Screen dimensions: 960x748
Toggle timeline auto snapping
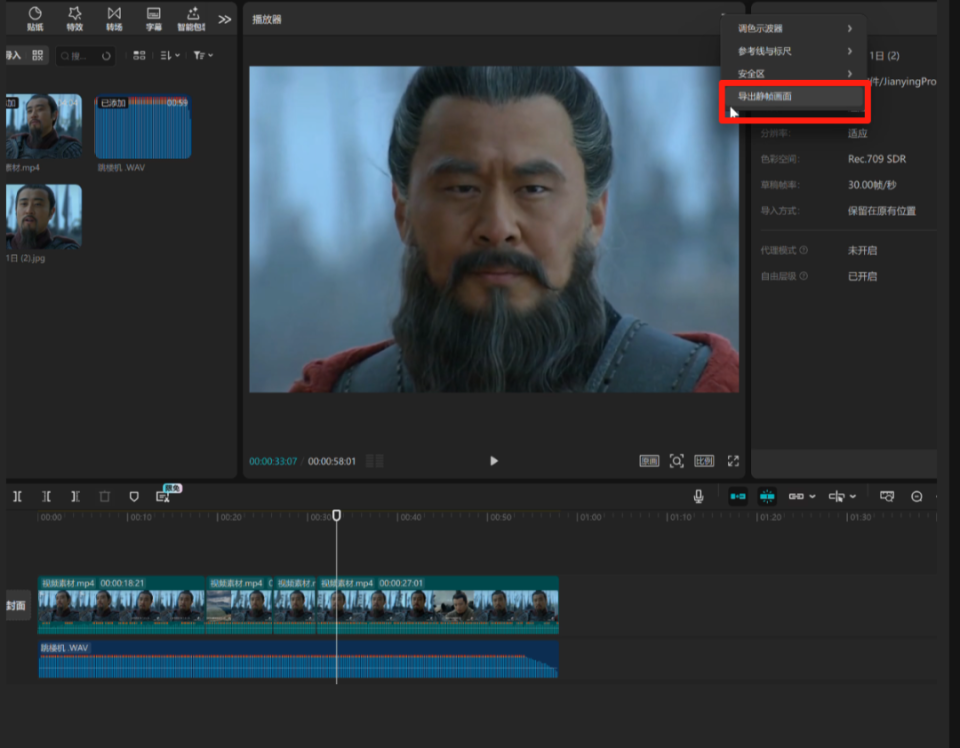pos(767,496)
